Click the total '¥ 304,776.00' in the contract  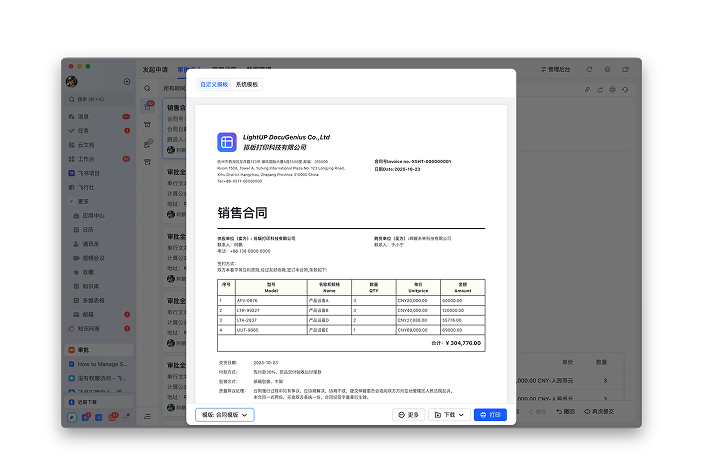pos(463,343)
